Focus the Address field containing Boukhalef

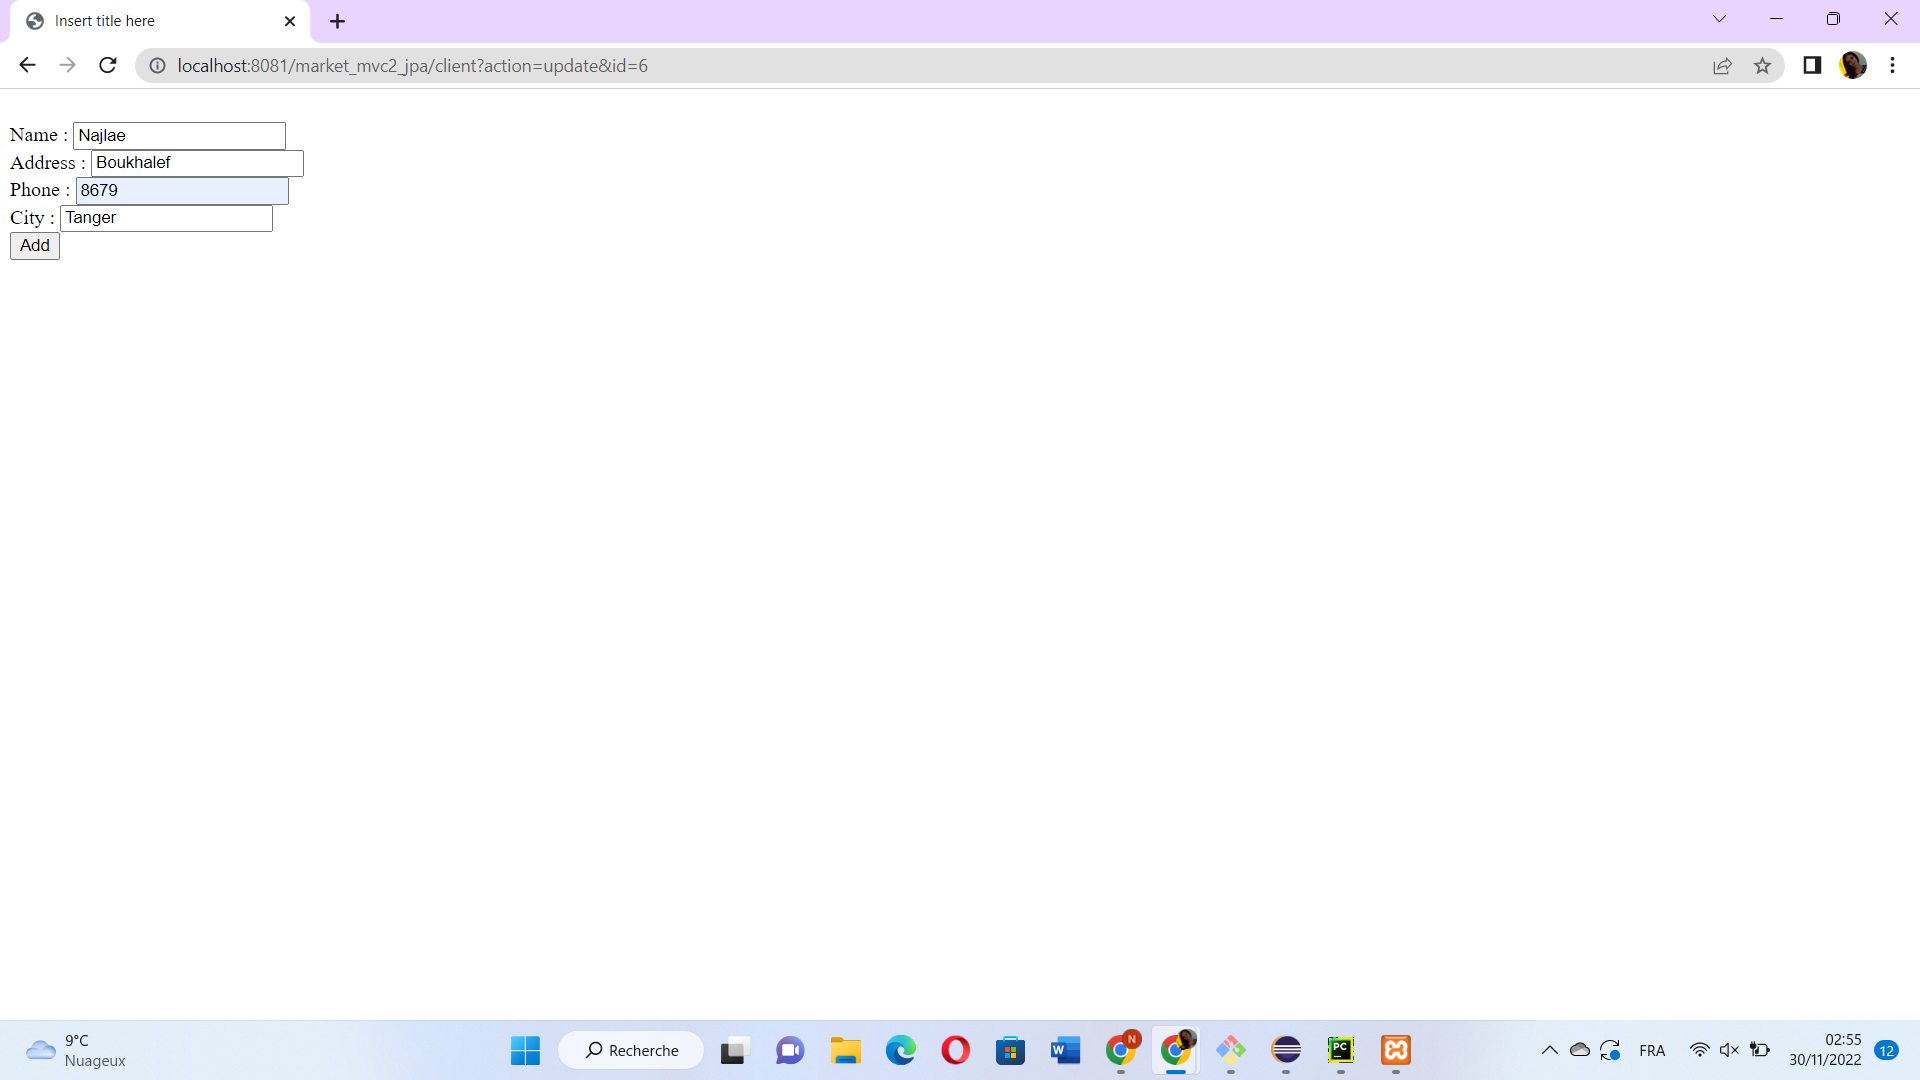(x=197, y=163)
